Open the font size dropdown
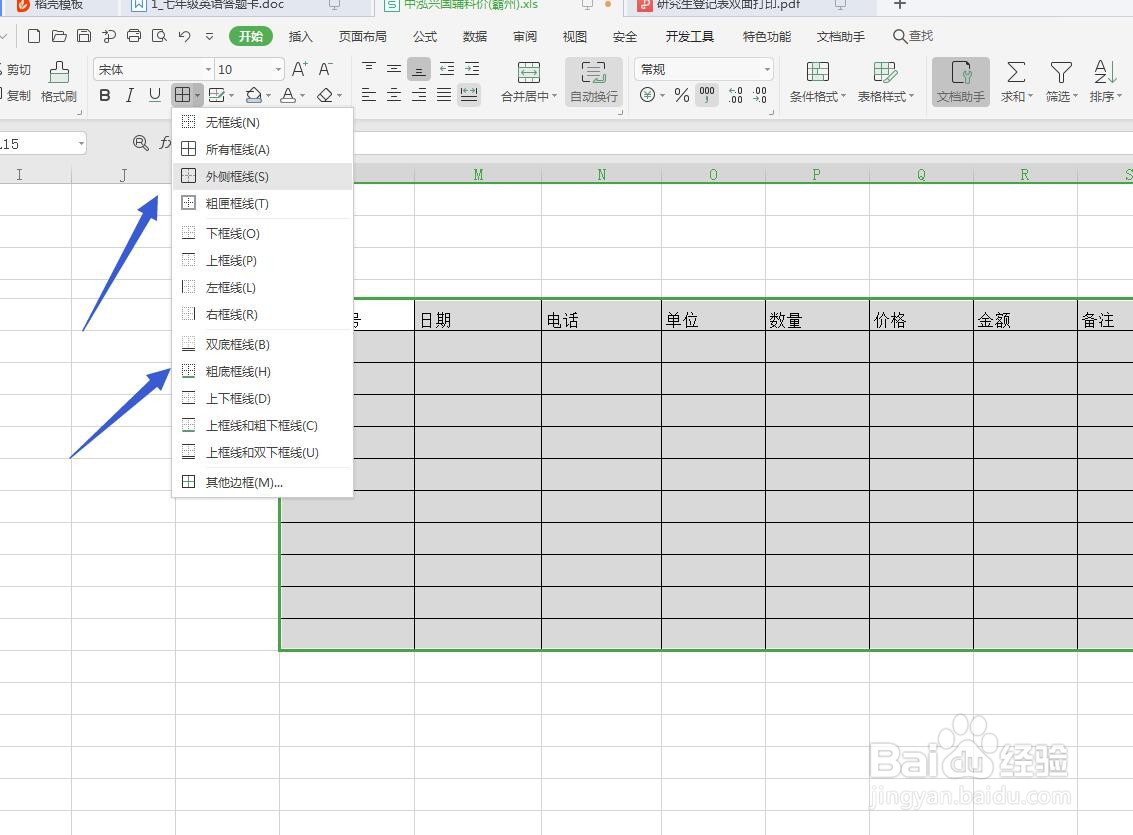The width and height of the screenshot is (1133, 835). pos(245,68)
